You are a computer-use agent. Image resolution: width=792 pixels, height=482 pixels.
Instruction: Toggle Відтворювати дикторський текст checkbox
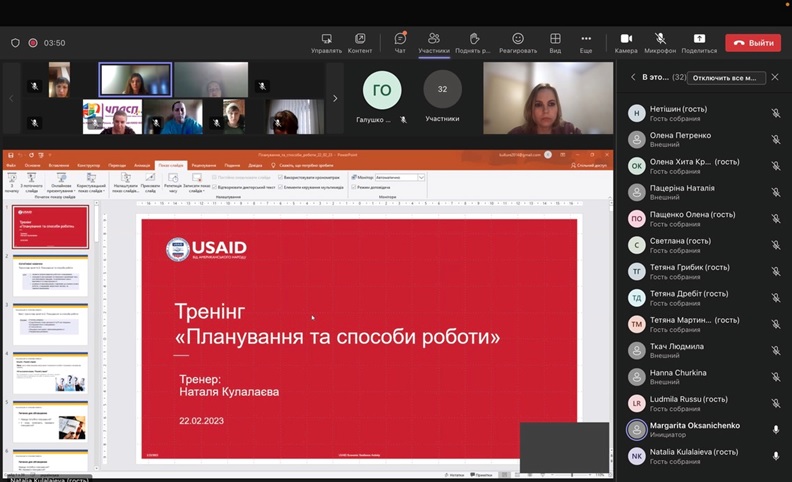pos(215,187)
